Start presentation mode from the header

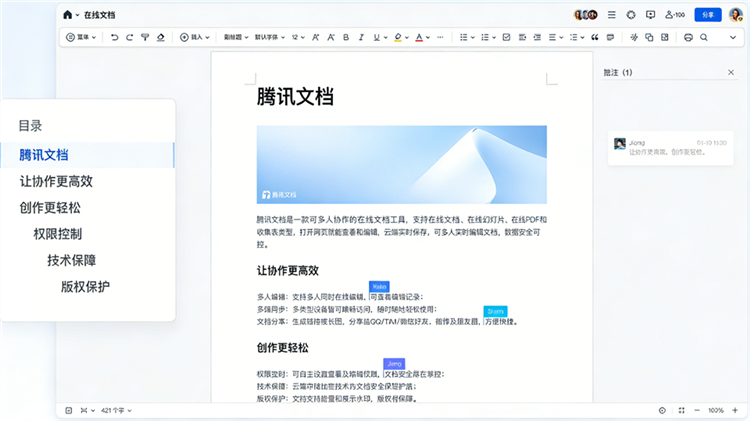click(650, 15)
